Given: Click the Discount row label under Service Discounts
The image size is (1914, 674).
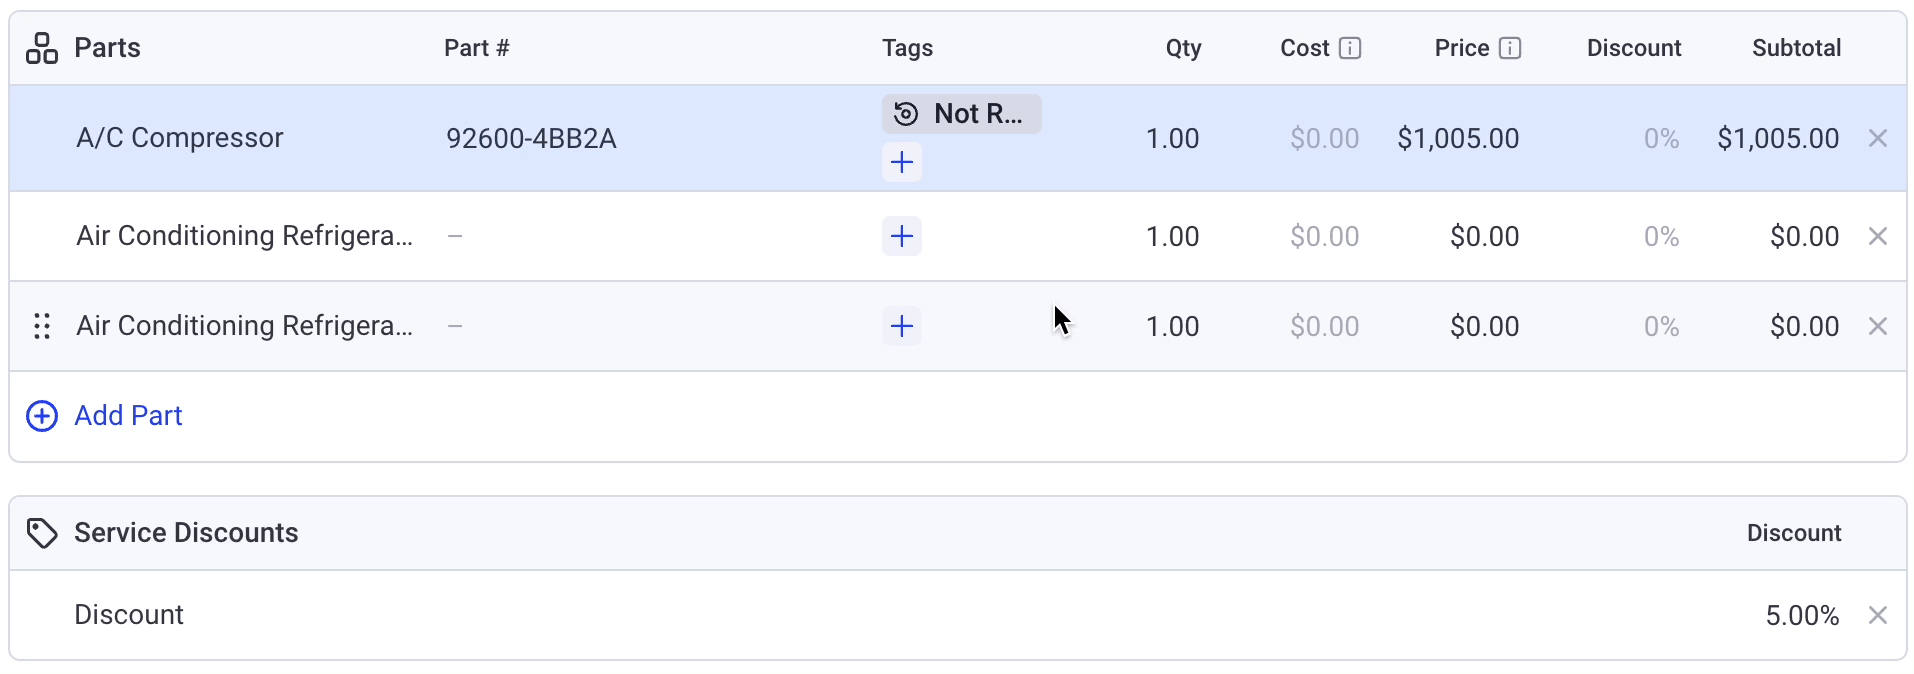Looking at the screenshot, I should pyautogui.click(x=129, y=615).
